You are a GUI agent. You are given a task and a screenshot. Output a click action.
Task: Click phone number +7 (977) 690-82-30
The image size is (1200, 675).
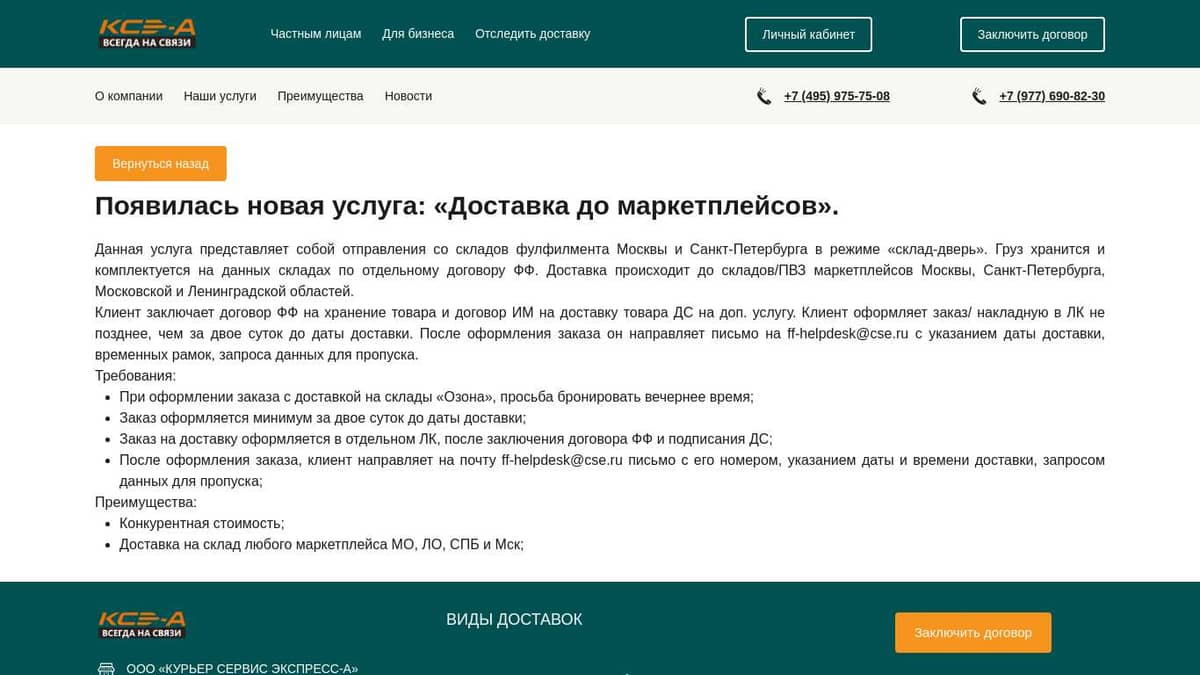(1051, 97)
